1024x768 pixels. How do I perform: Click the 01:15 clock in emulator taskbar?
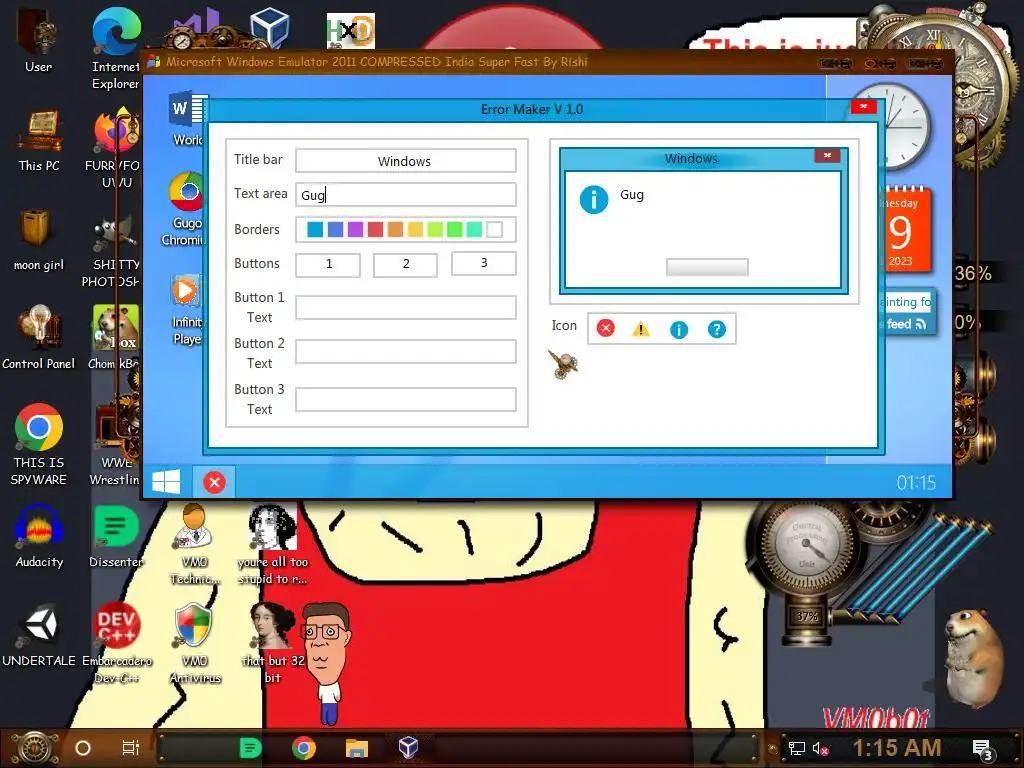click(x=916, y=483)
